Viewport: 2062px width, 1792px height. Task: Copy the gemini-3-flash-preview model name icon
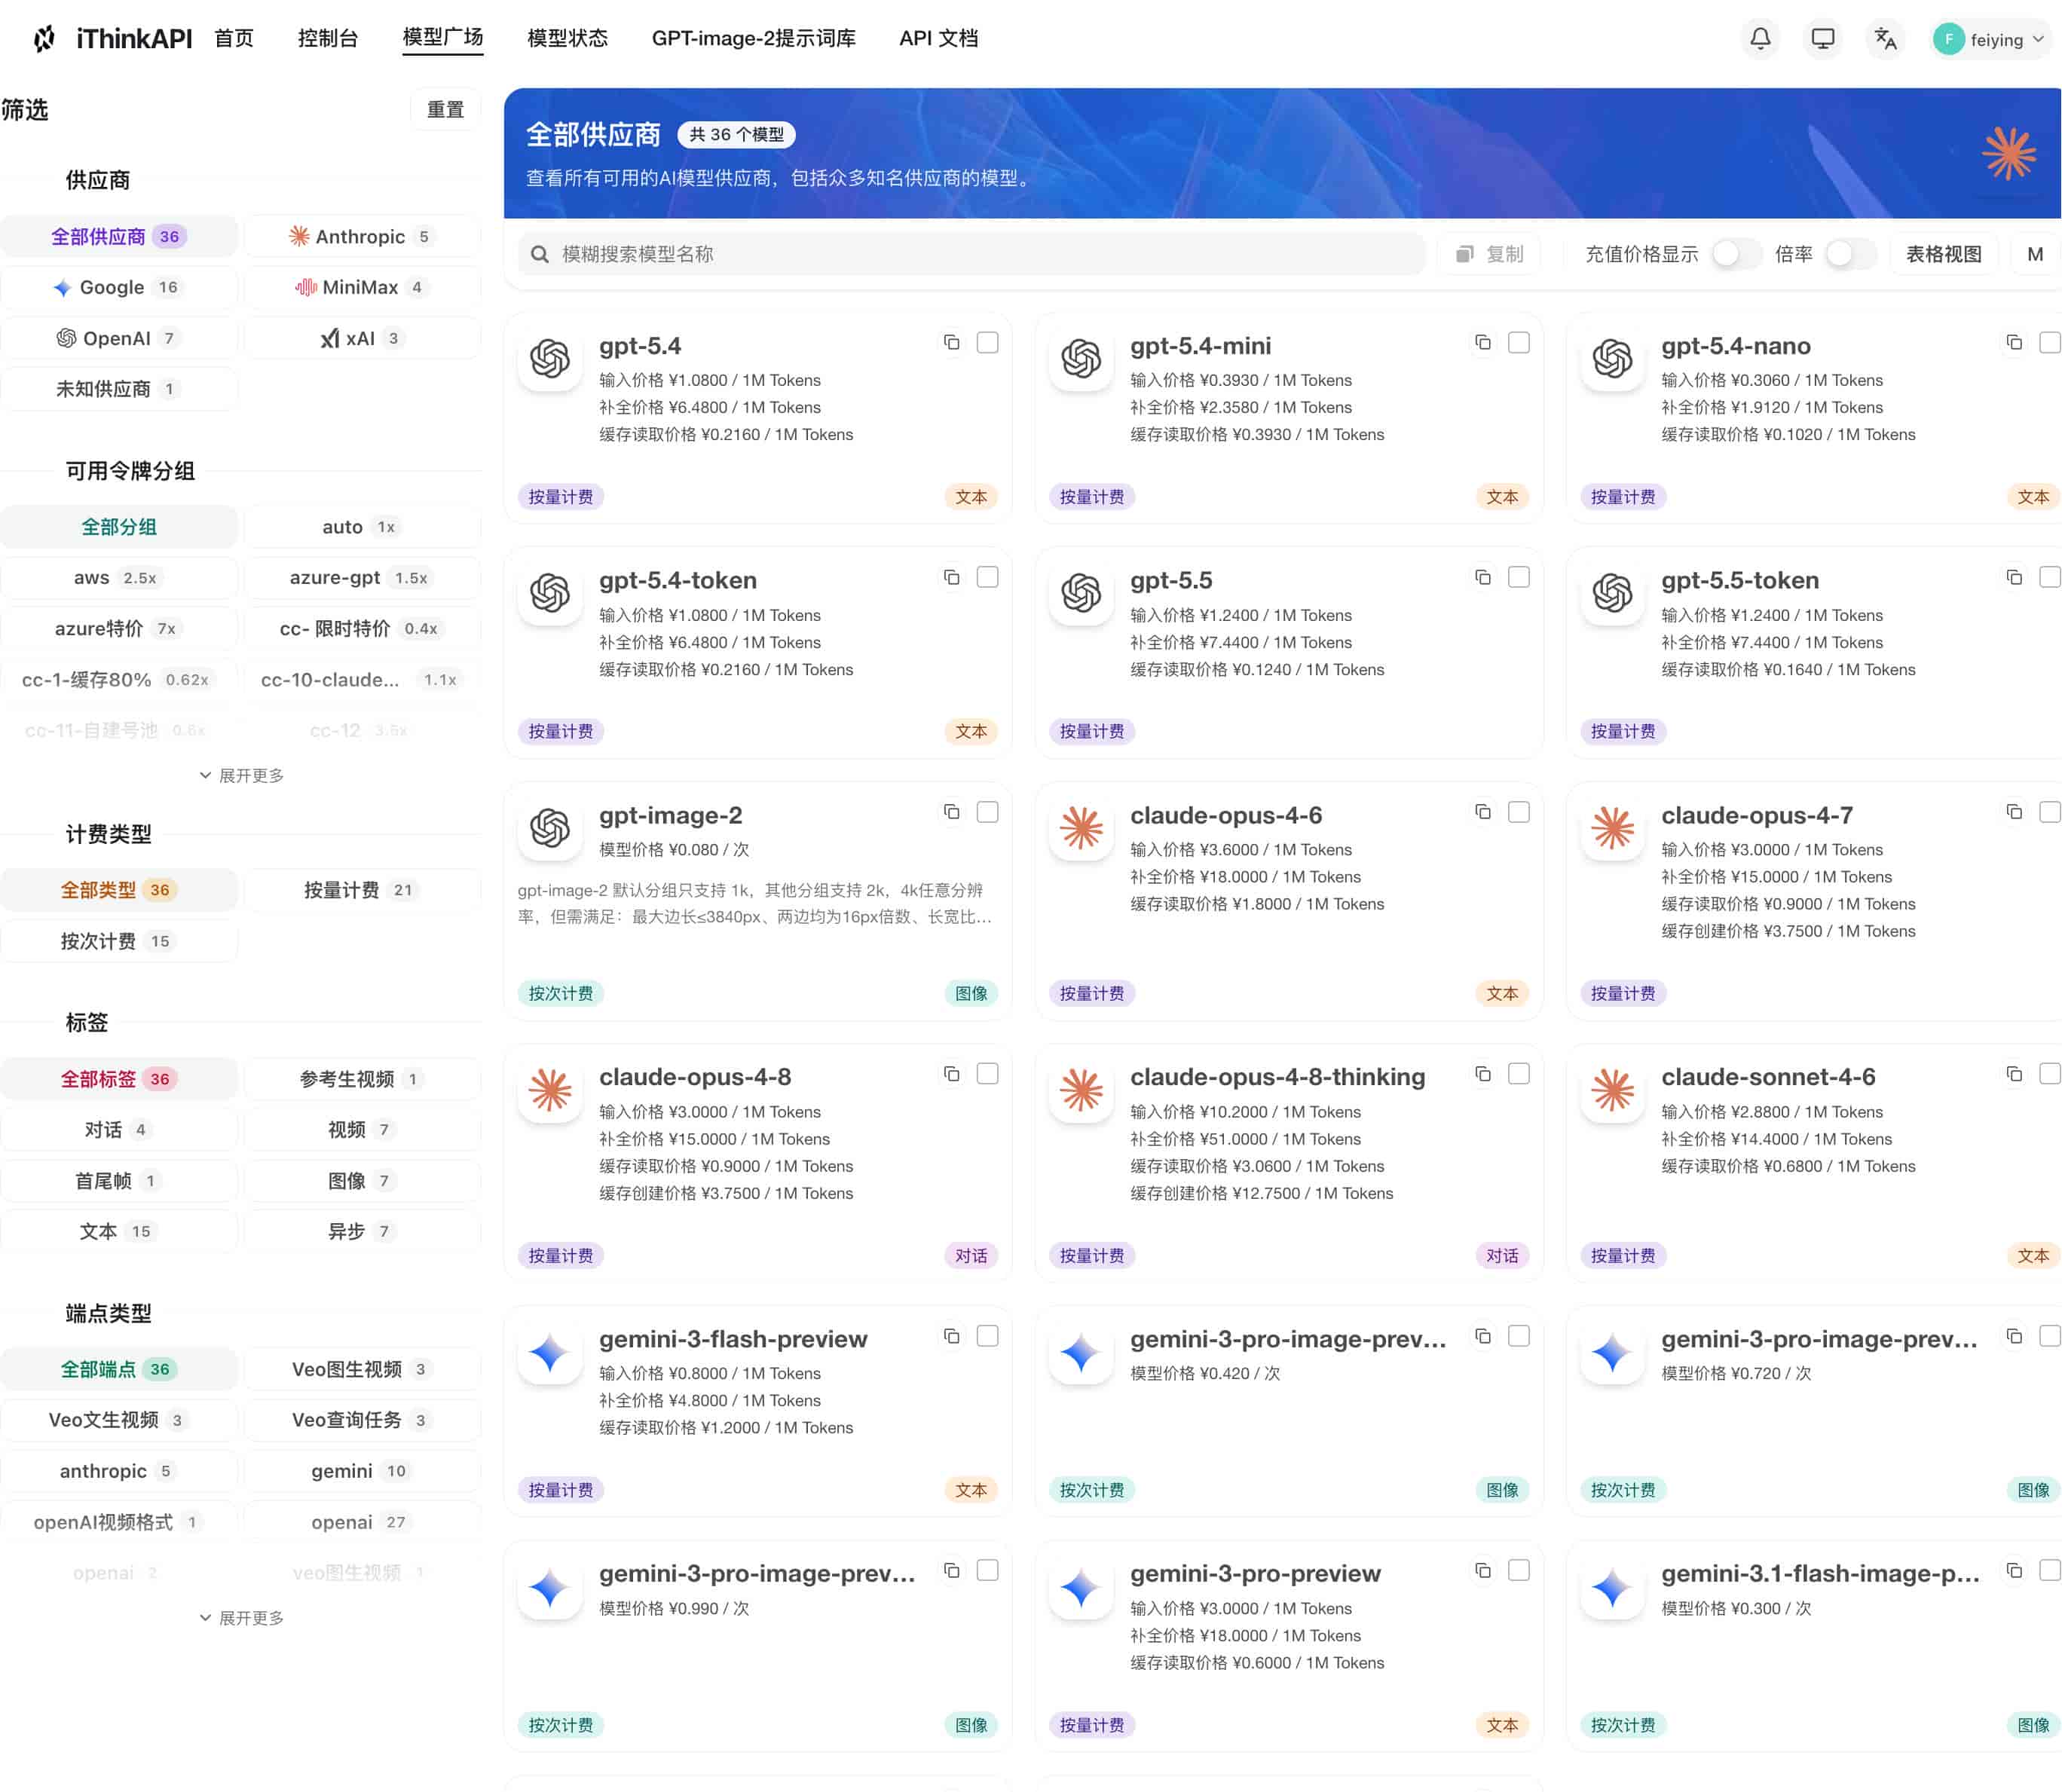(x=951, y=1336)
